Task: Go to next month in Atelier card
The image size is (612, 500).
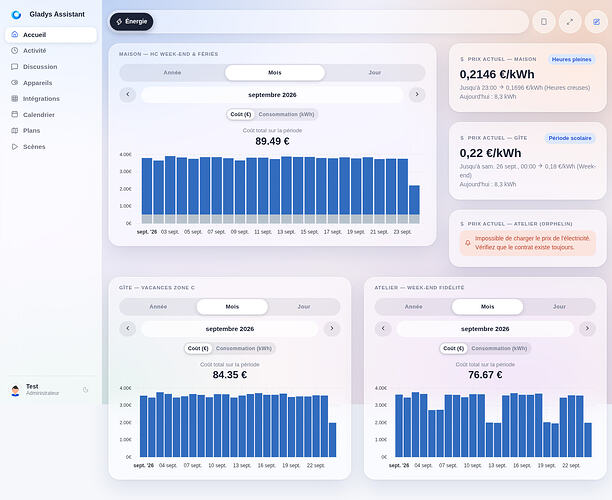Action: (587, 329)
